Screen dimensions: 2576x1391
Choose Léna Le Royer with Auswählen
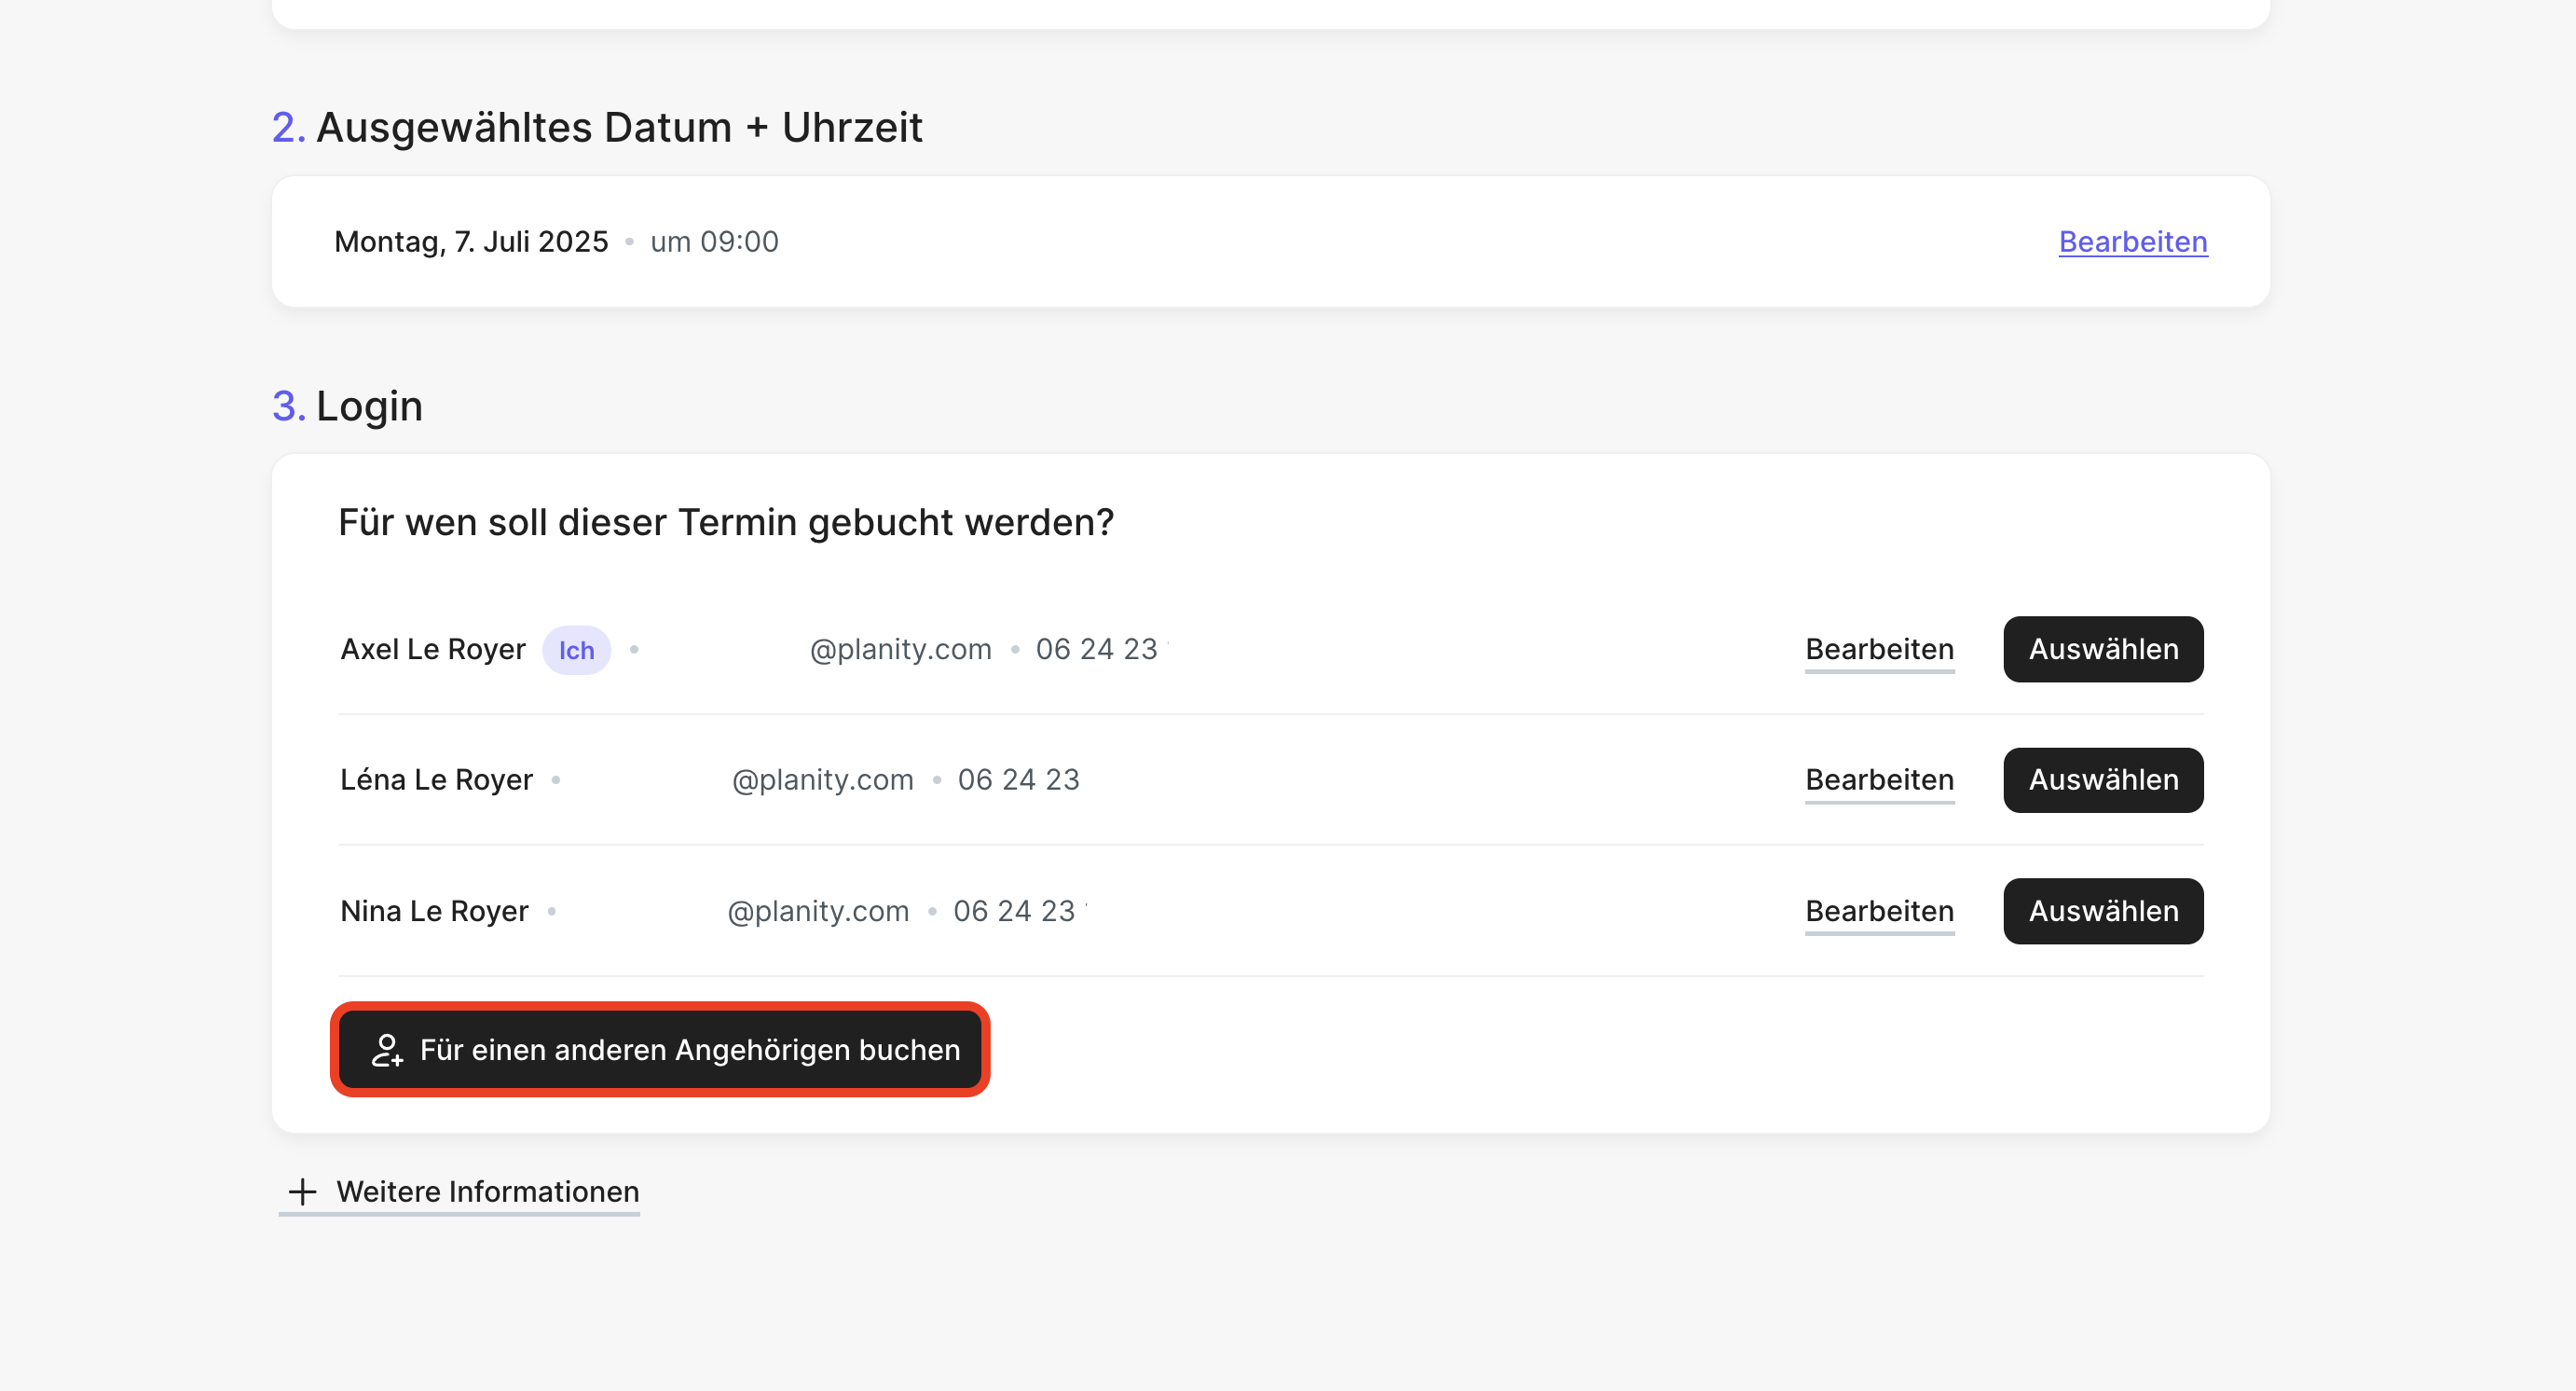(x=2102, y=780)
